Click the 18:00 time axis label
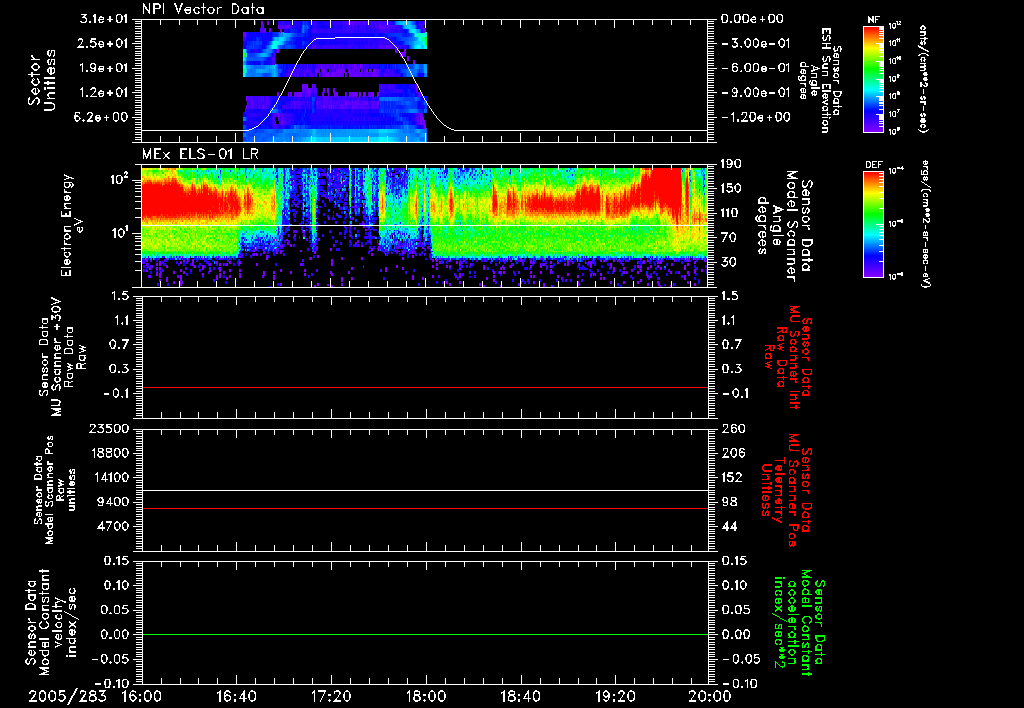The height and width of the screenshot is (708, 1024). coord(426,697)
